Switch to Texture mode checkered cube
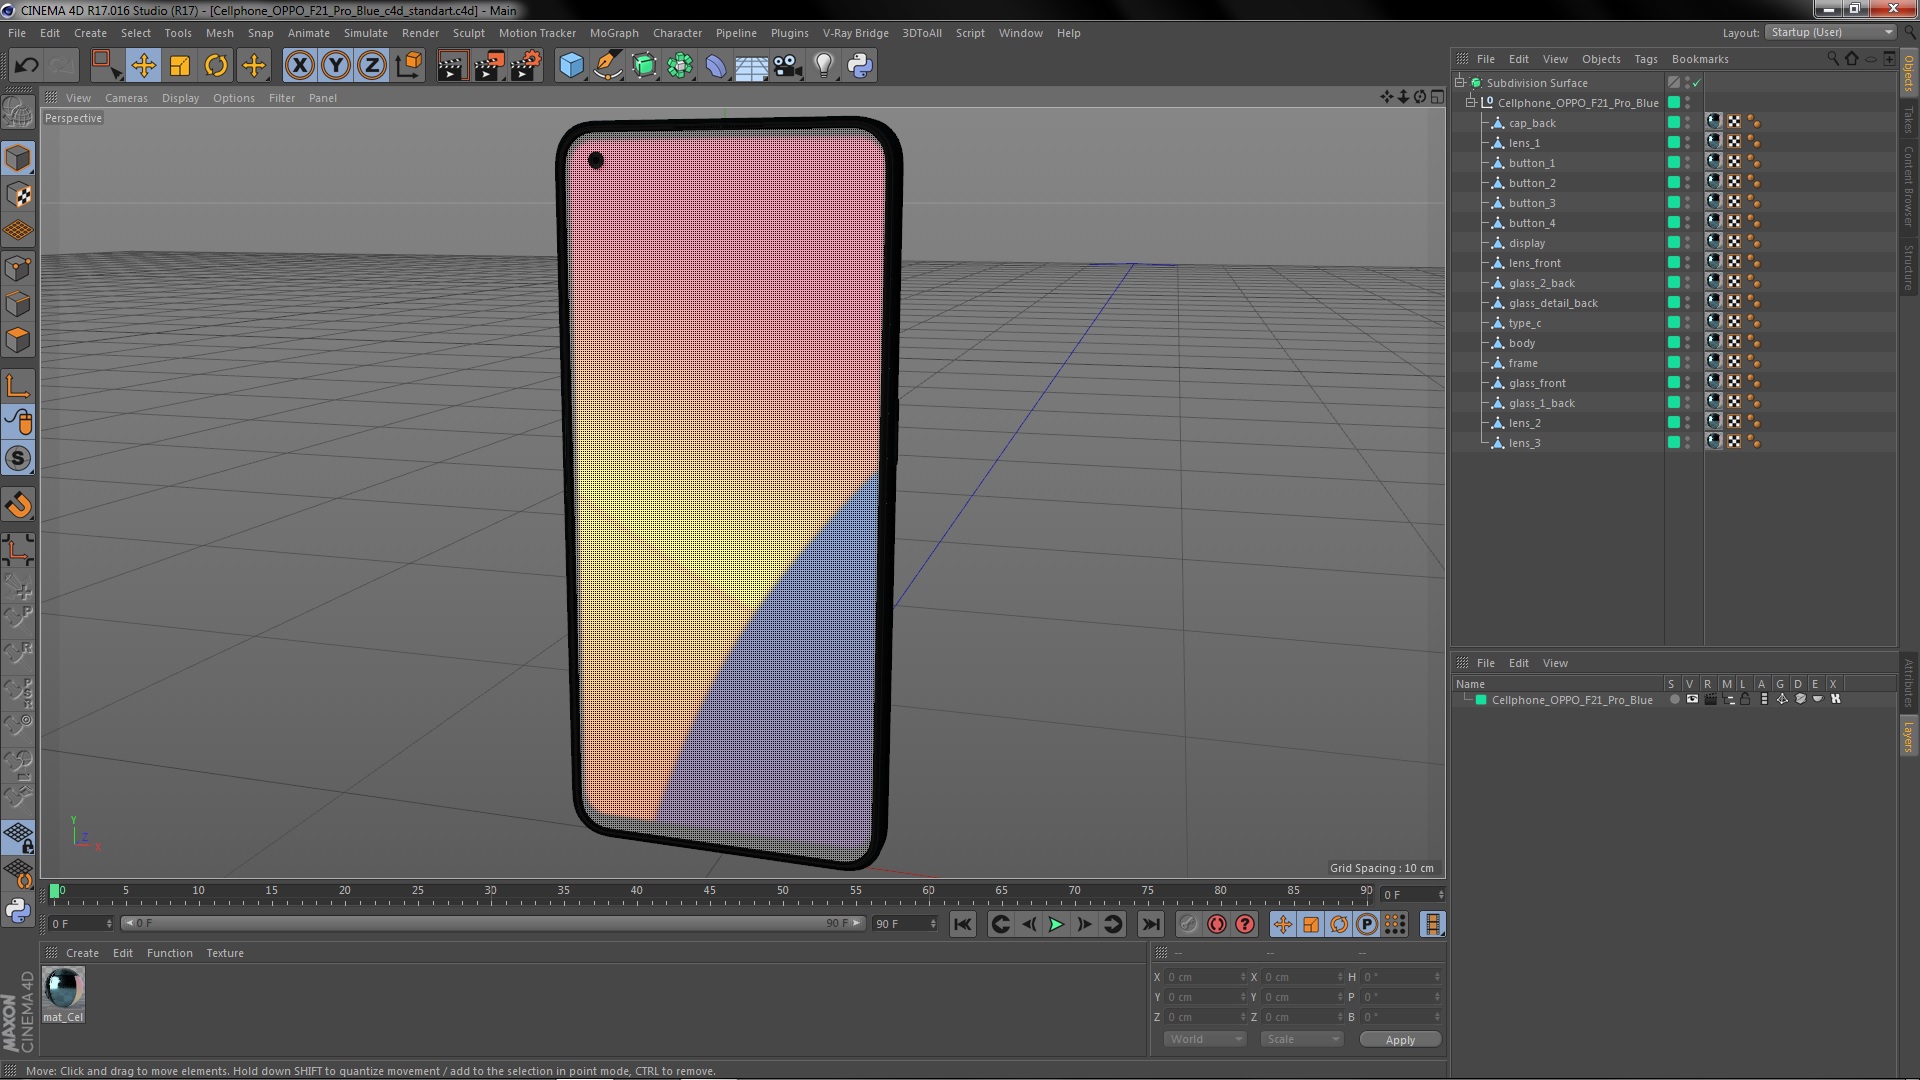Screen dimensions: 1920x1080 (x=18, y=194)
